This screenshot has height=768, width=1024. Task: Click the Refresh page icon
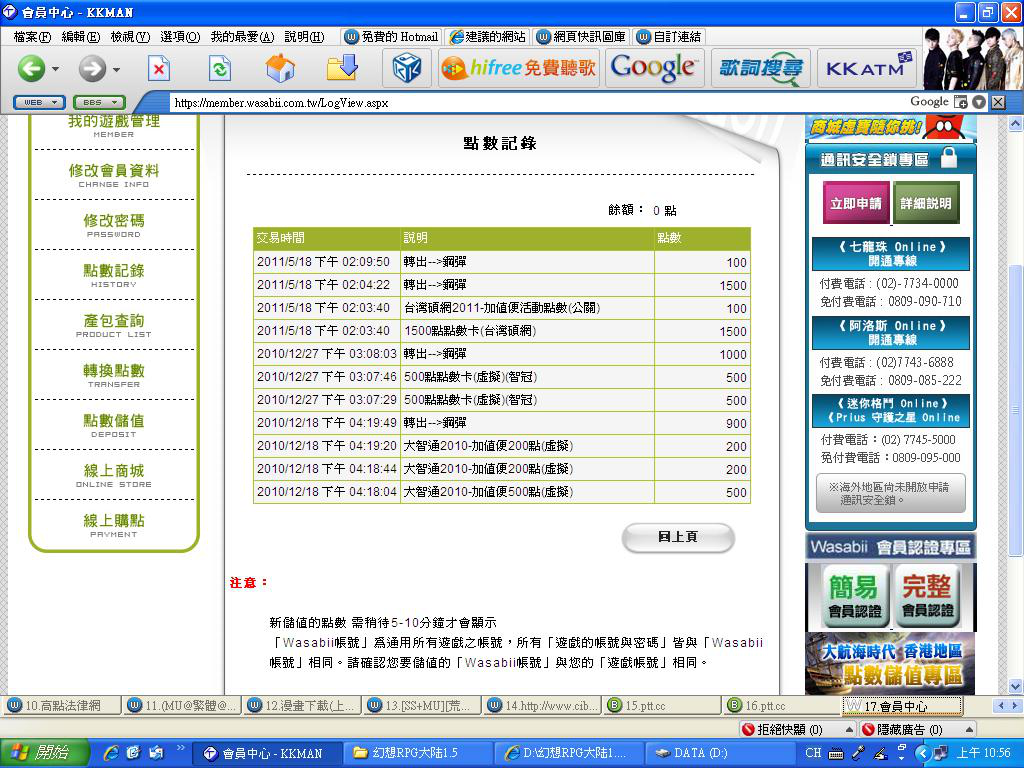[x=219, y=68]
